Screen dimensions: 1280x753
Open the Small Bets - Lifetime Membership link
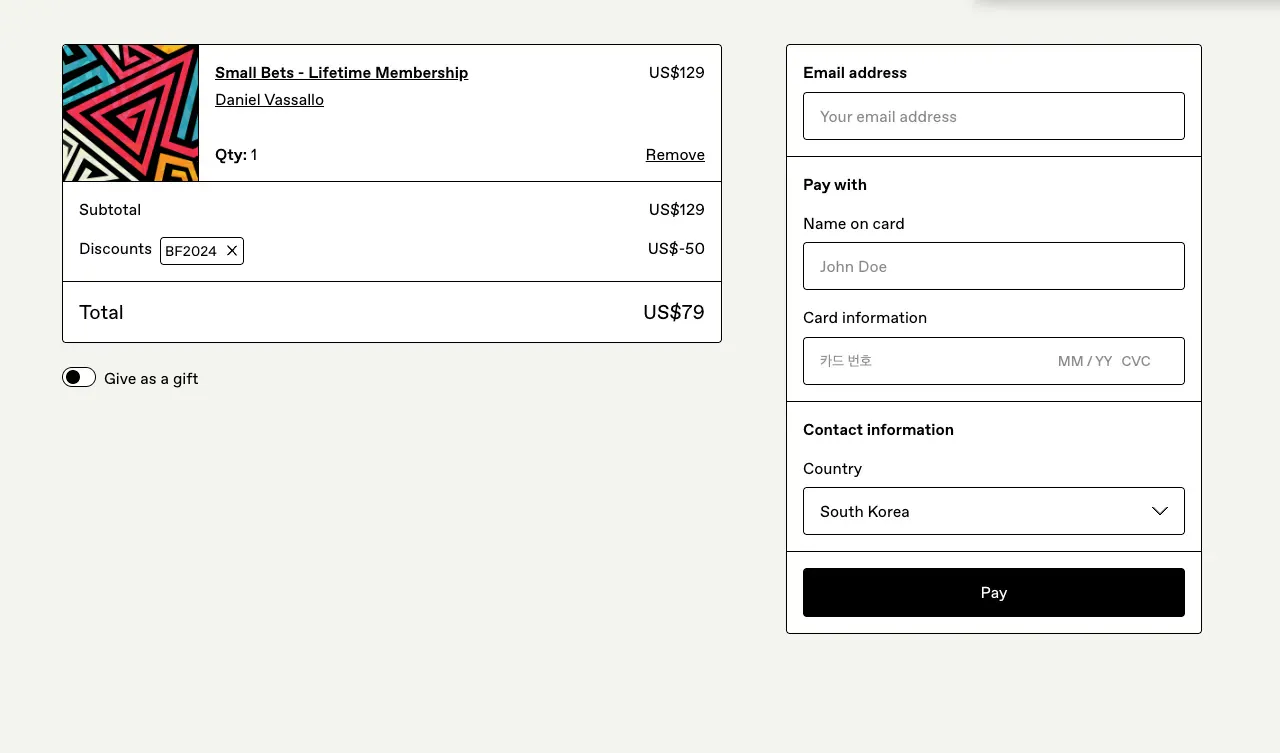tap(341, 73)
